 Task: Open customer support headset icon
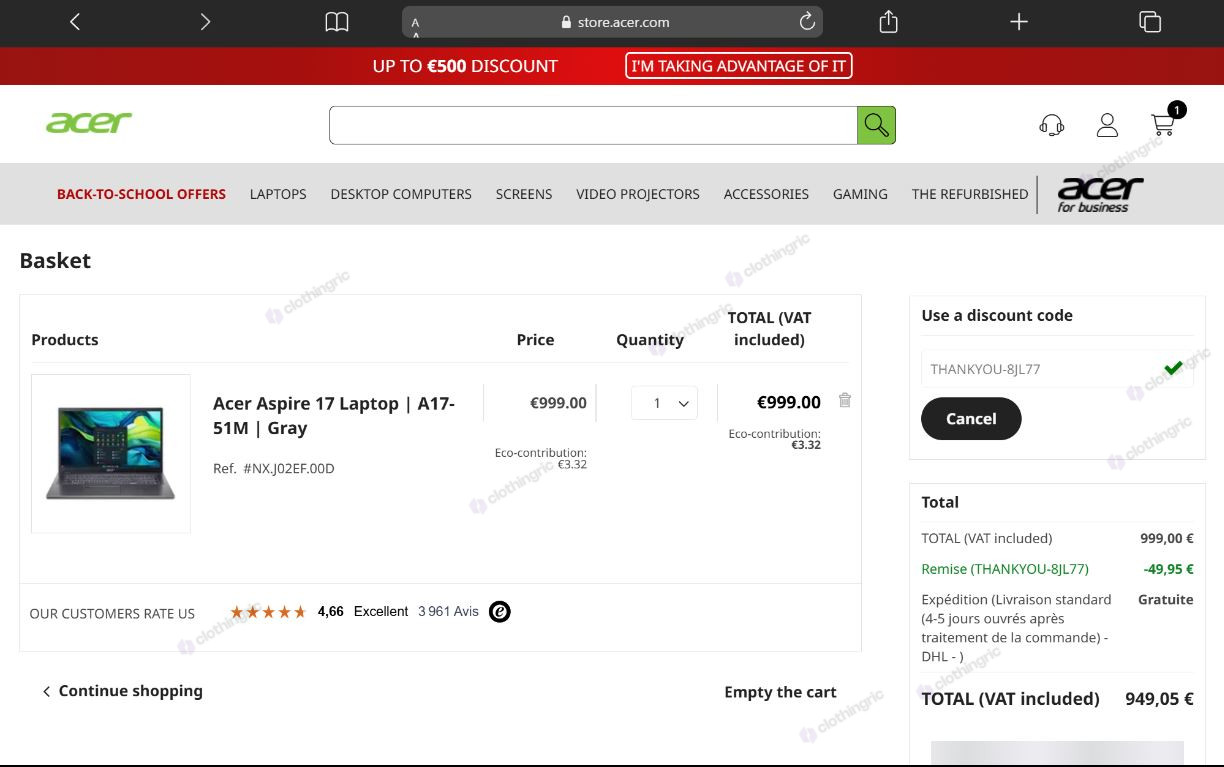[1052, 125]
